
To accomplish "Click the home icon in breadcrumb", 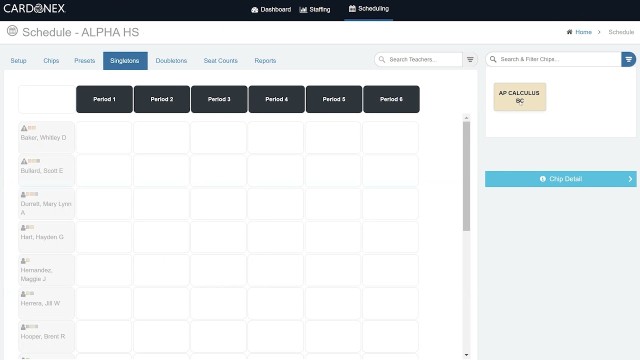I will tap(569, 32).
